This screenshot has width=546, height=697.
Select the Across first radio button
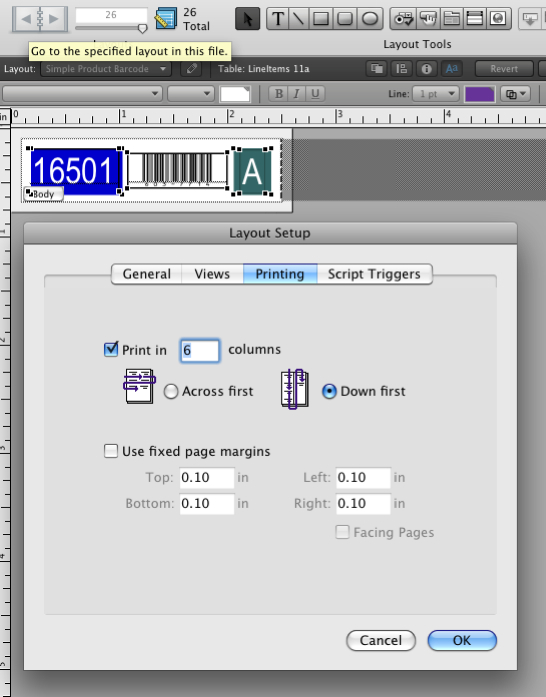pyautogui.click(x=171, y=392)
